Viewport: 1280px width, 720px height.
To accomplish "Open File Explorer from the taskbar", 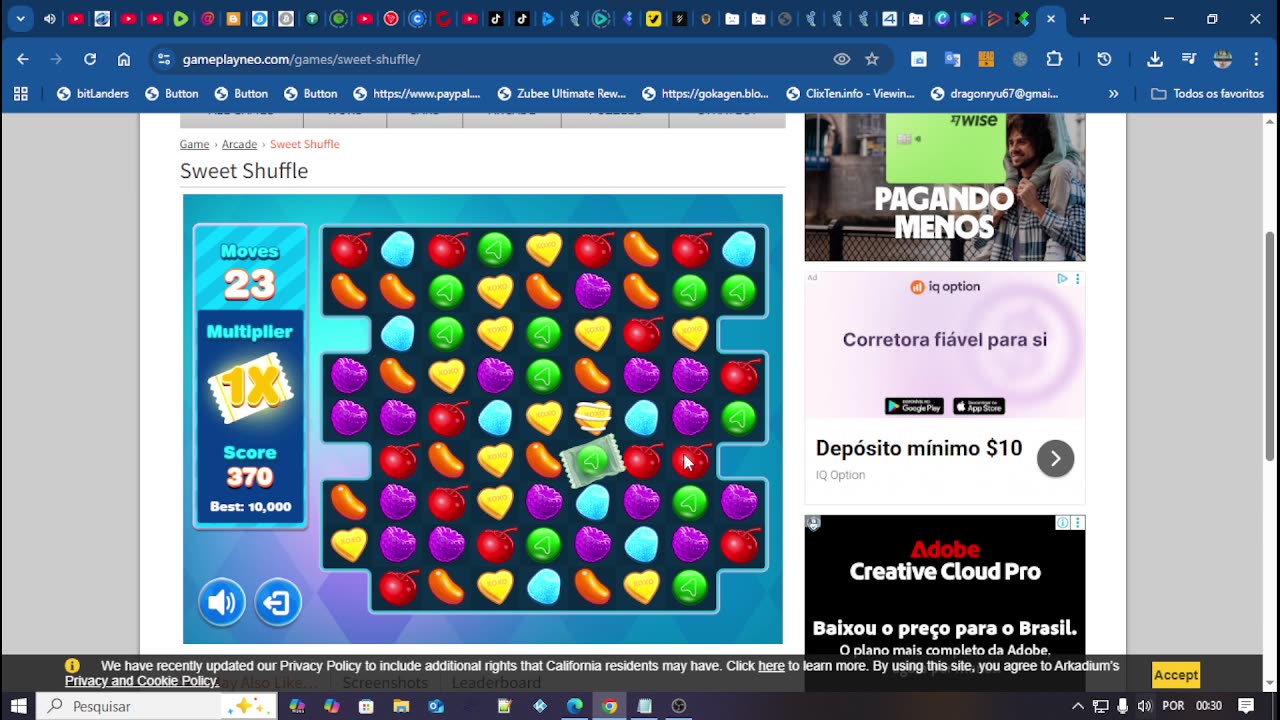I will 401,706.
